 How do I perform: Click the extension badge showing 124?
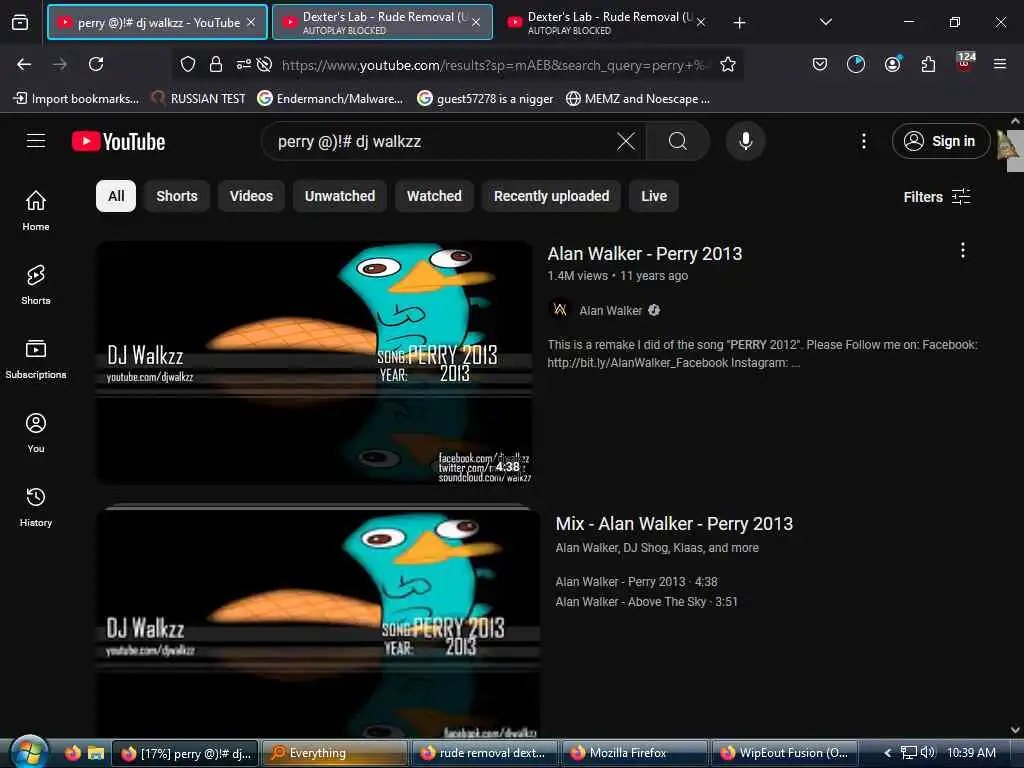[965, 61]
